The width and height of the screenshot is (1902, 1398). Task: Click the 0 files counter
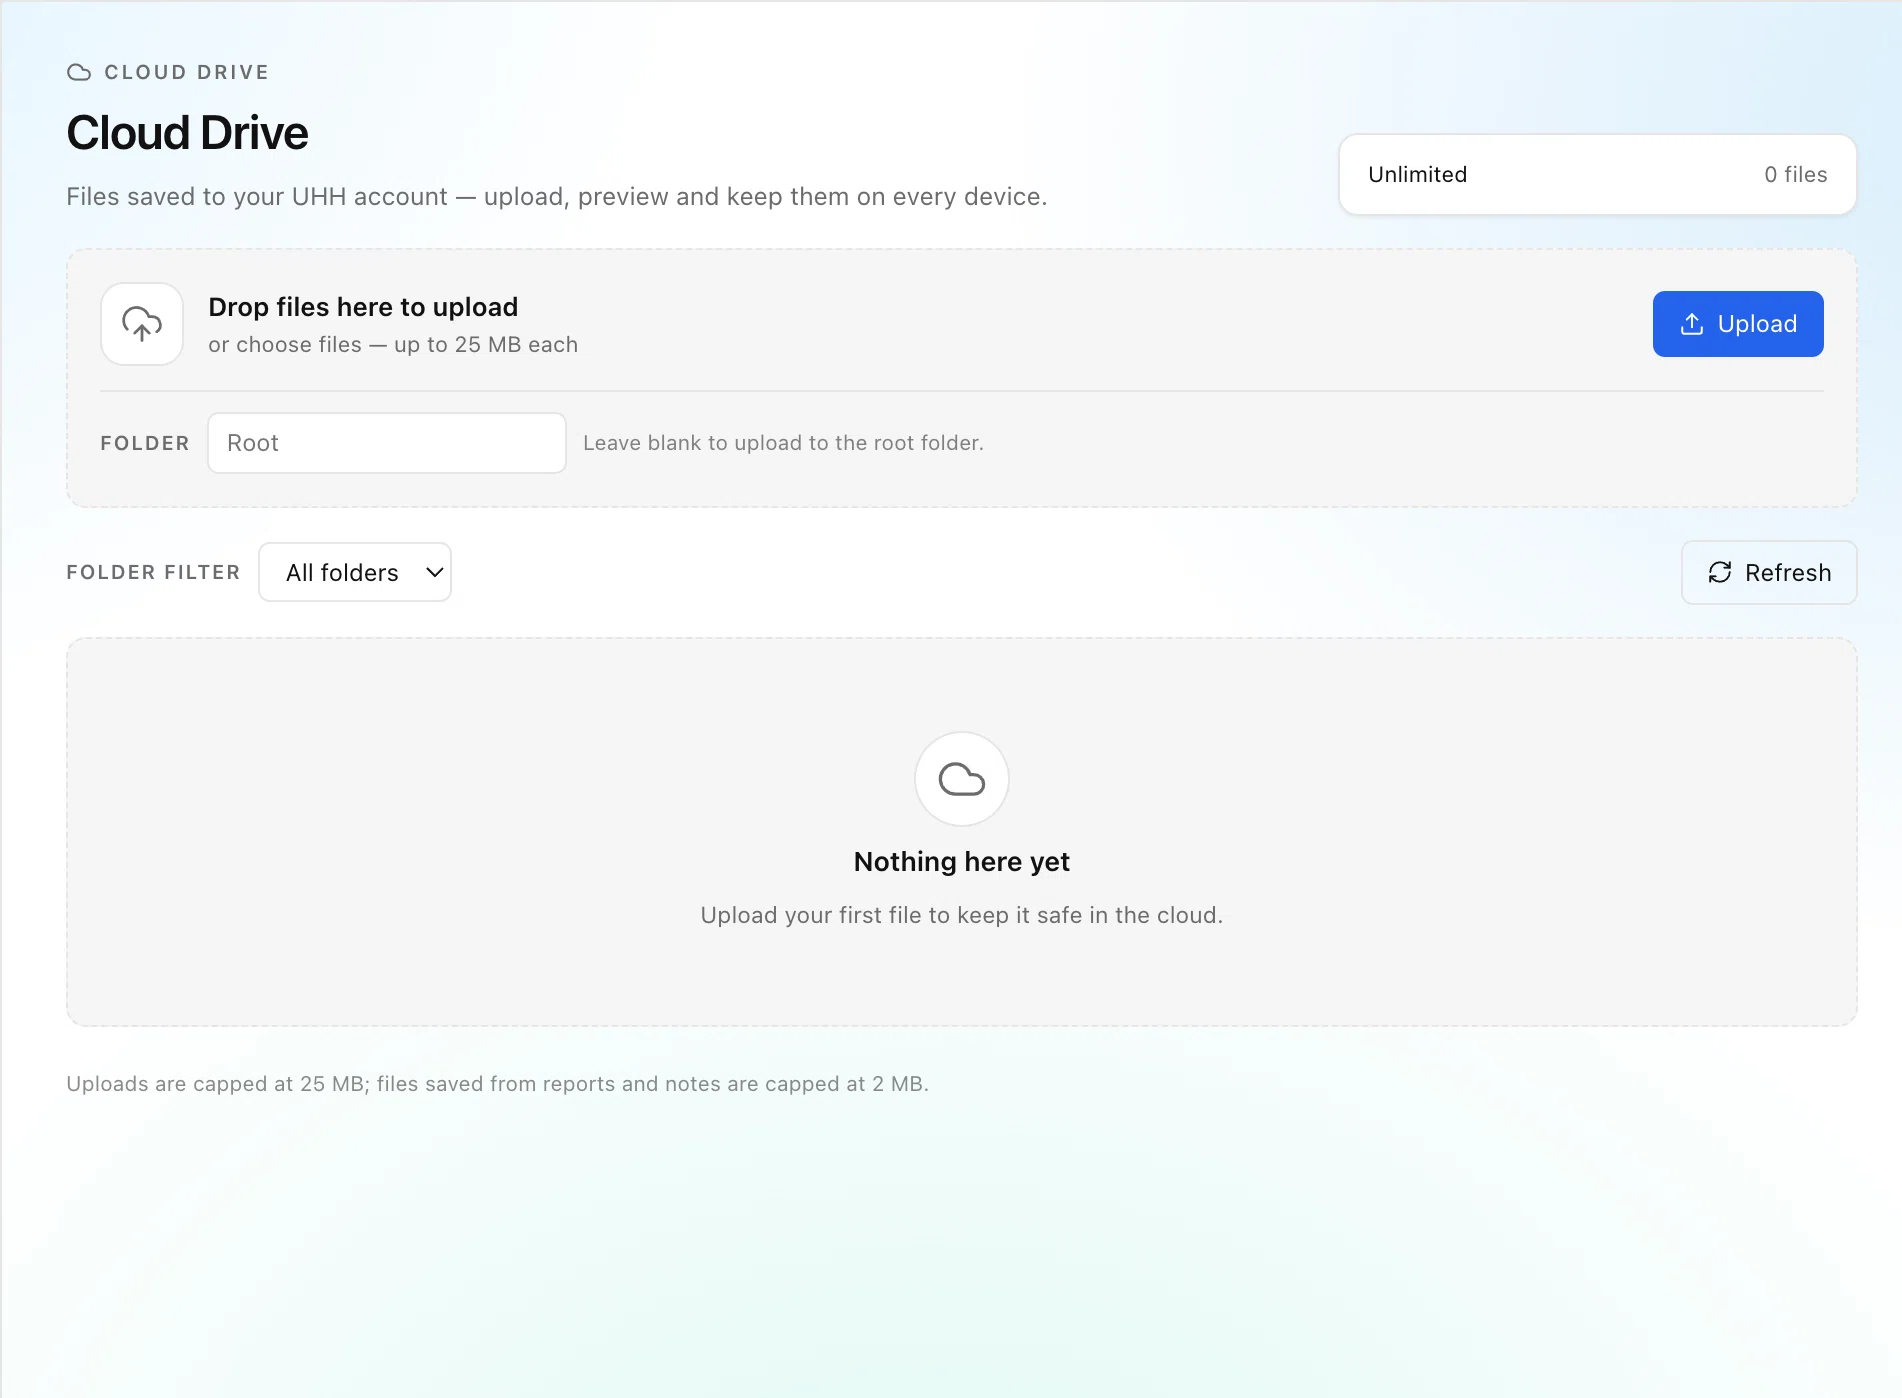[x=1795, y=174]
